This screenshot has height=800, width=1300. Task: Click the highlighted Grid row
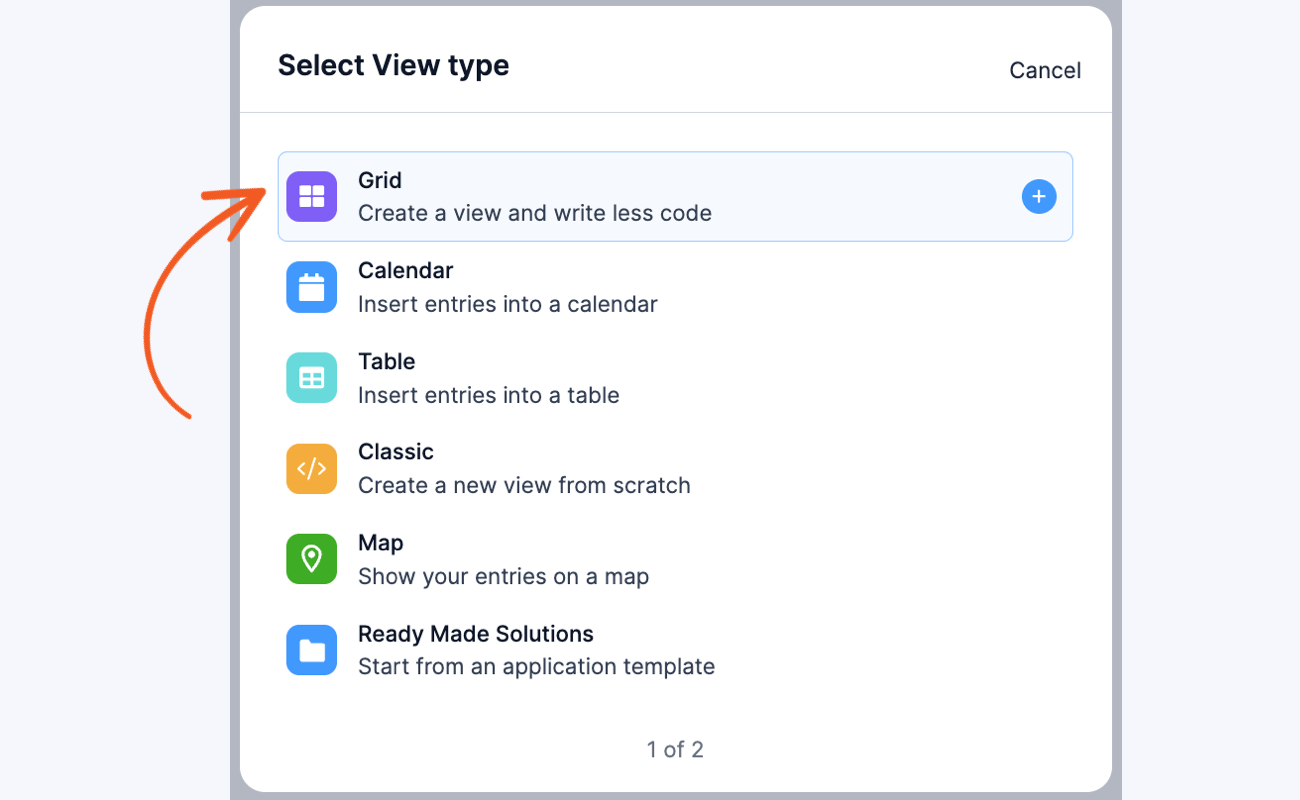point(675,196)
